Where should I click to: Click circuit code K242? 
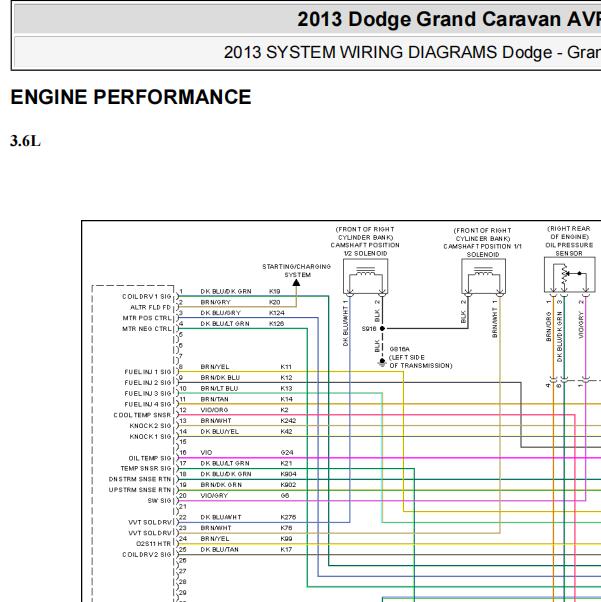(288, 420)
